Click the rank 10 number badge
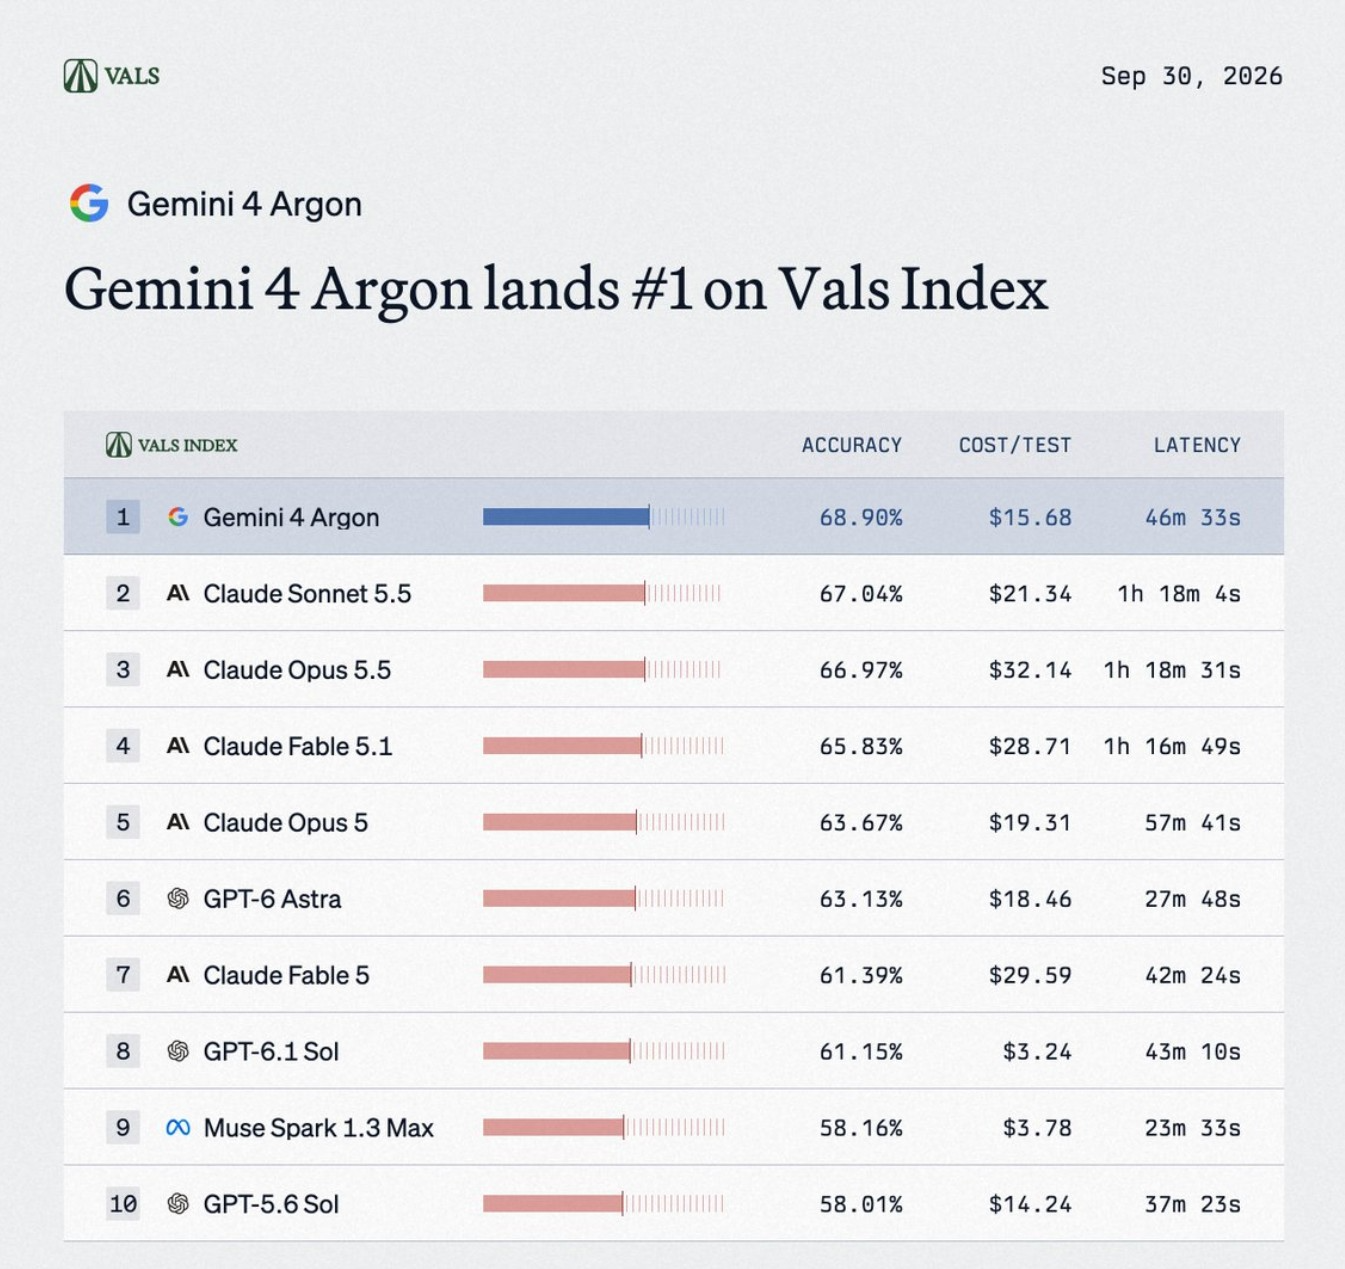The width and height of the screenshot is (1345, 1269). point(123,1204)
